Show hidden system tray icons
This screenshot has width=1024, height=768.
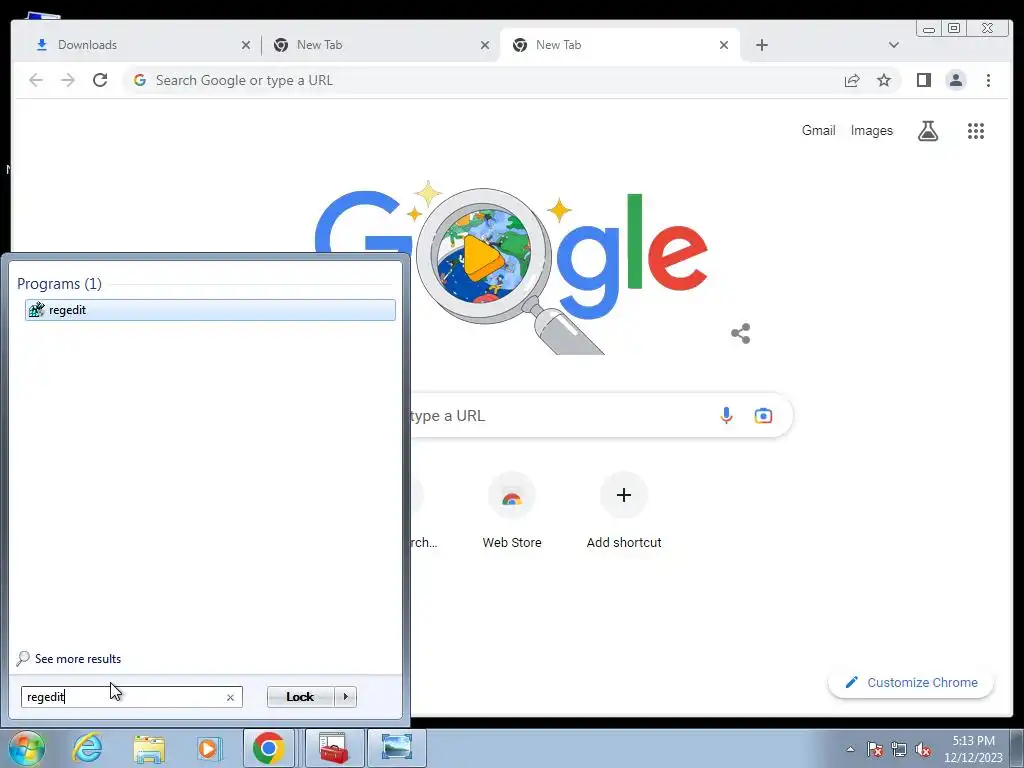(850, 749)
